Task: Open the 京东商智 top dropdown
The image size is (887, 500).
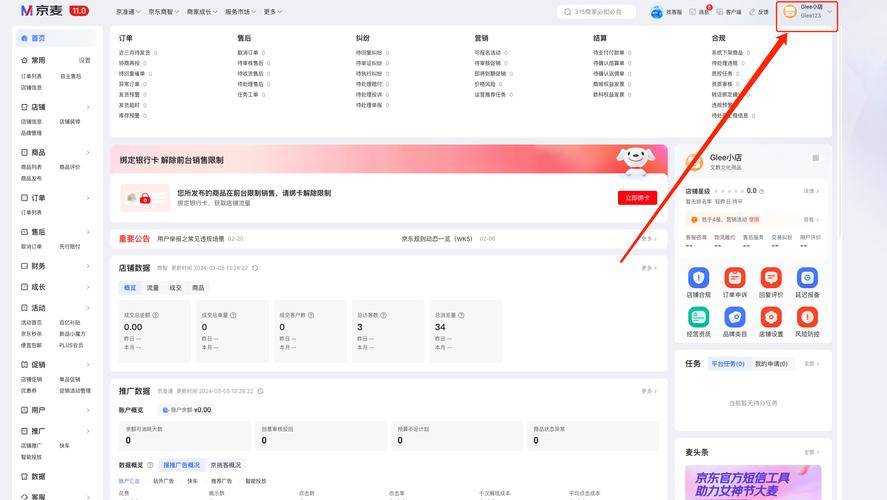Action: [x=163, y=12]
